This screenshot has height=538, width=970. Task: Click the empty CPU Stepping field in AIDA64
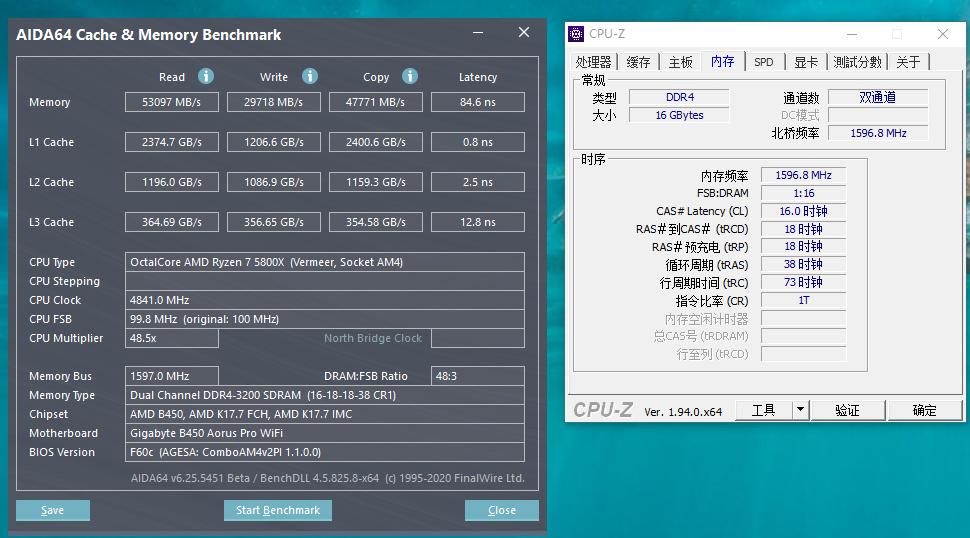pos(325,281)
